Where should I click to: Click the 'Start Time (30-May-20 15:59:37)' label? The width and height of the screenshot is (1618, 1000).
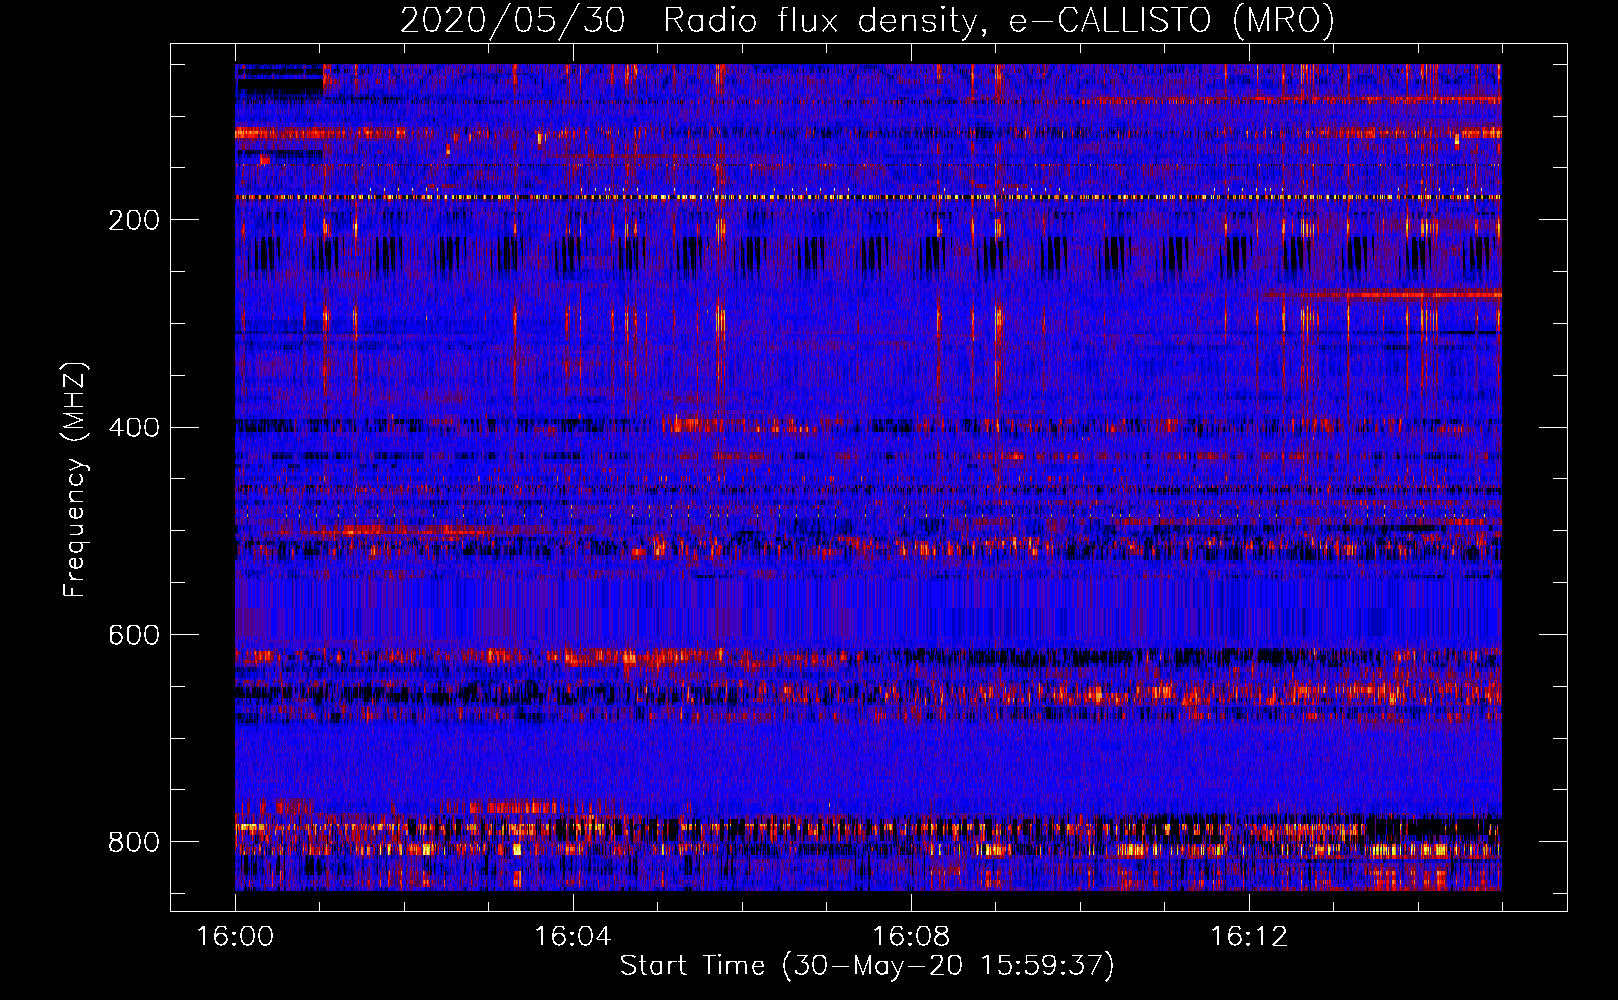point(867,966)
